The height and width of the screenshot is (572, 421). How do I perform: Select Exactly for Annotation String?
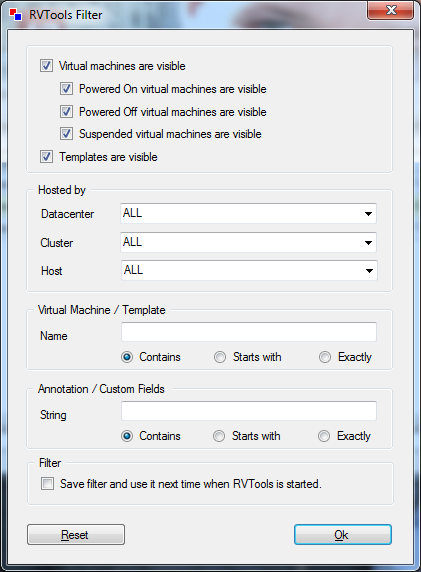324,436
